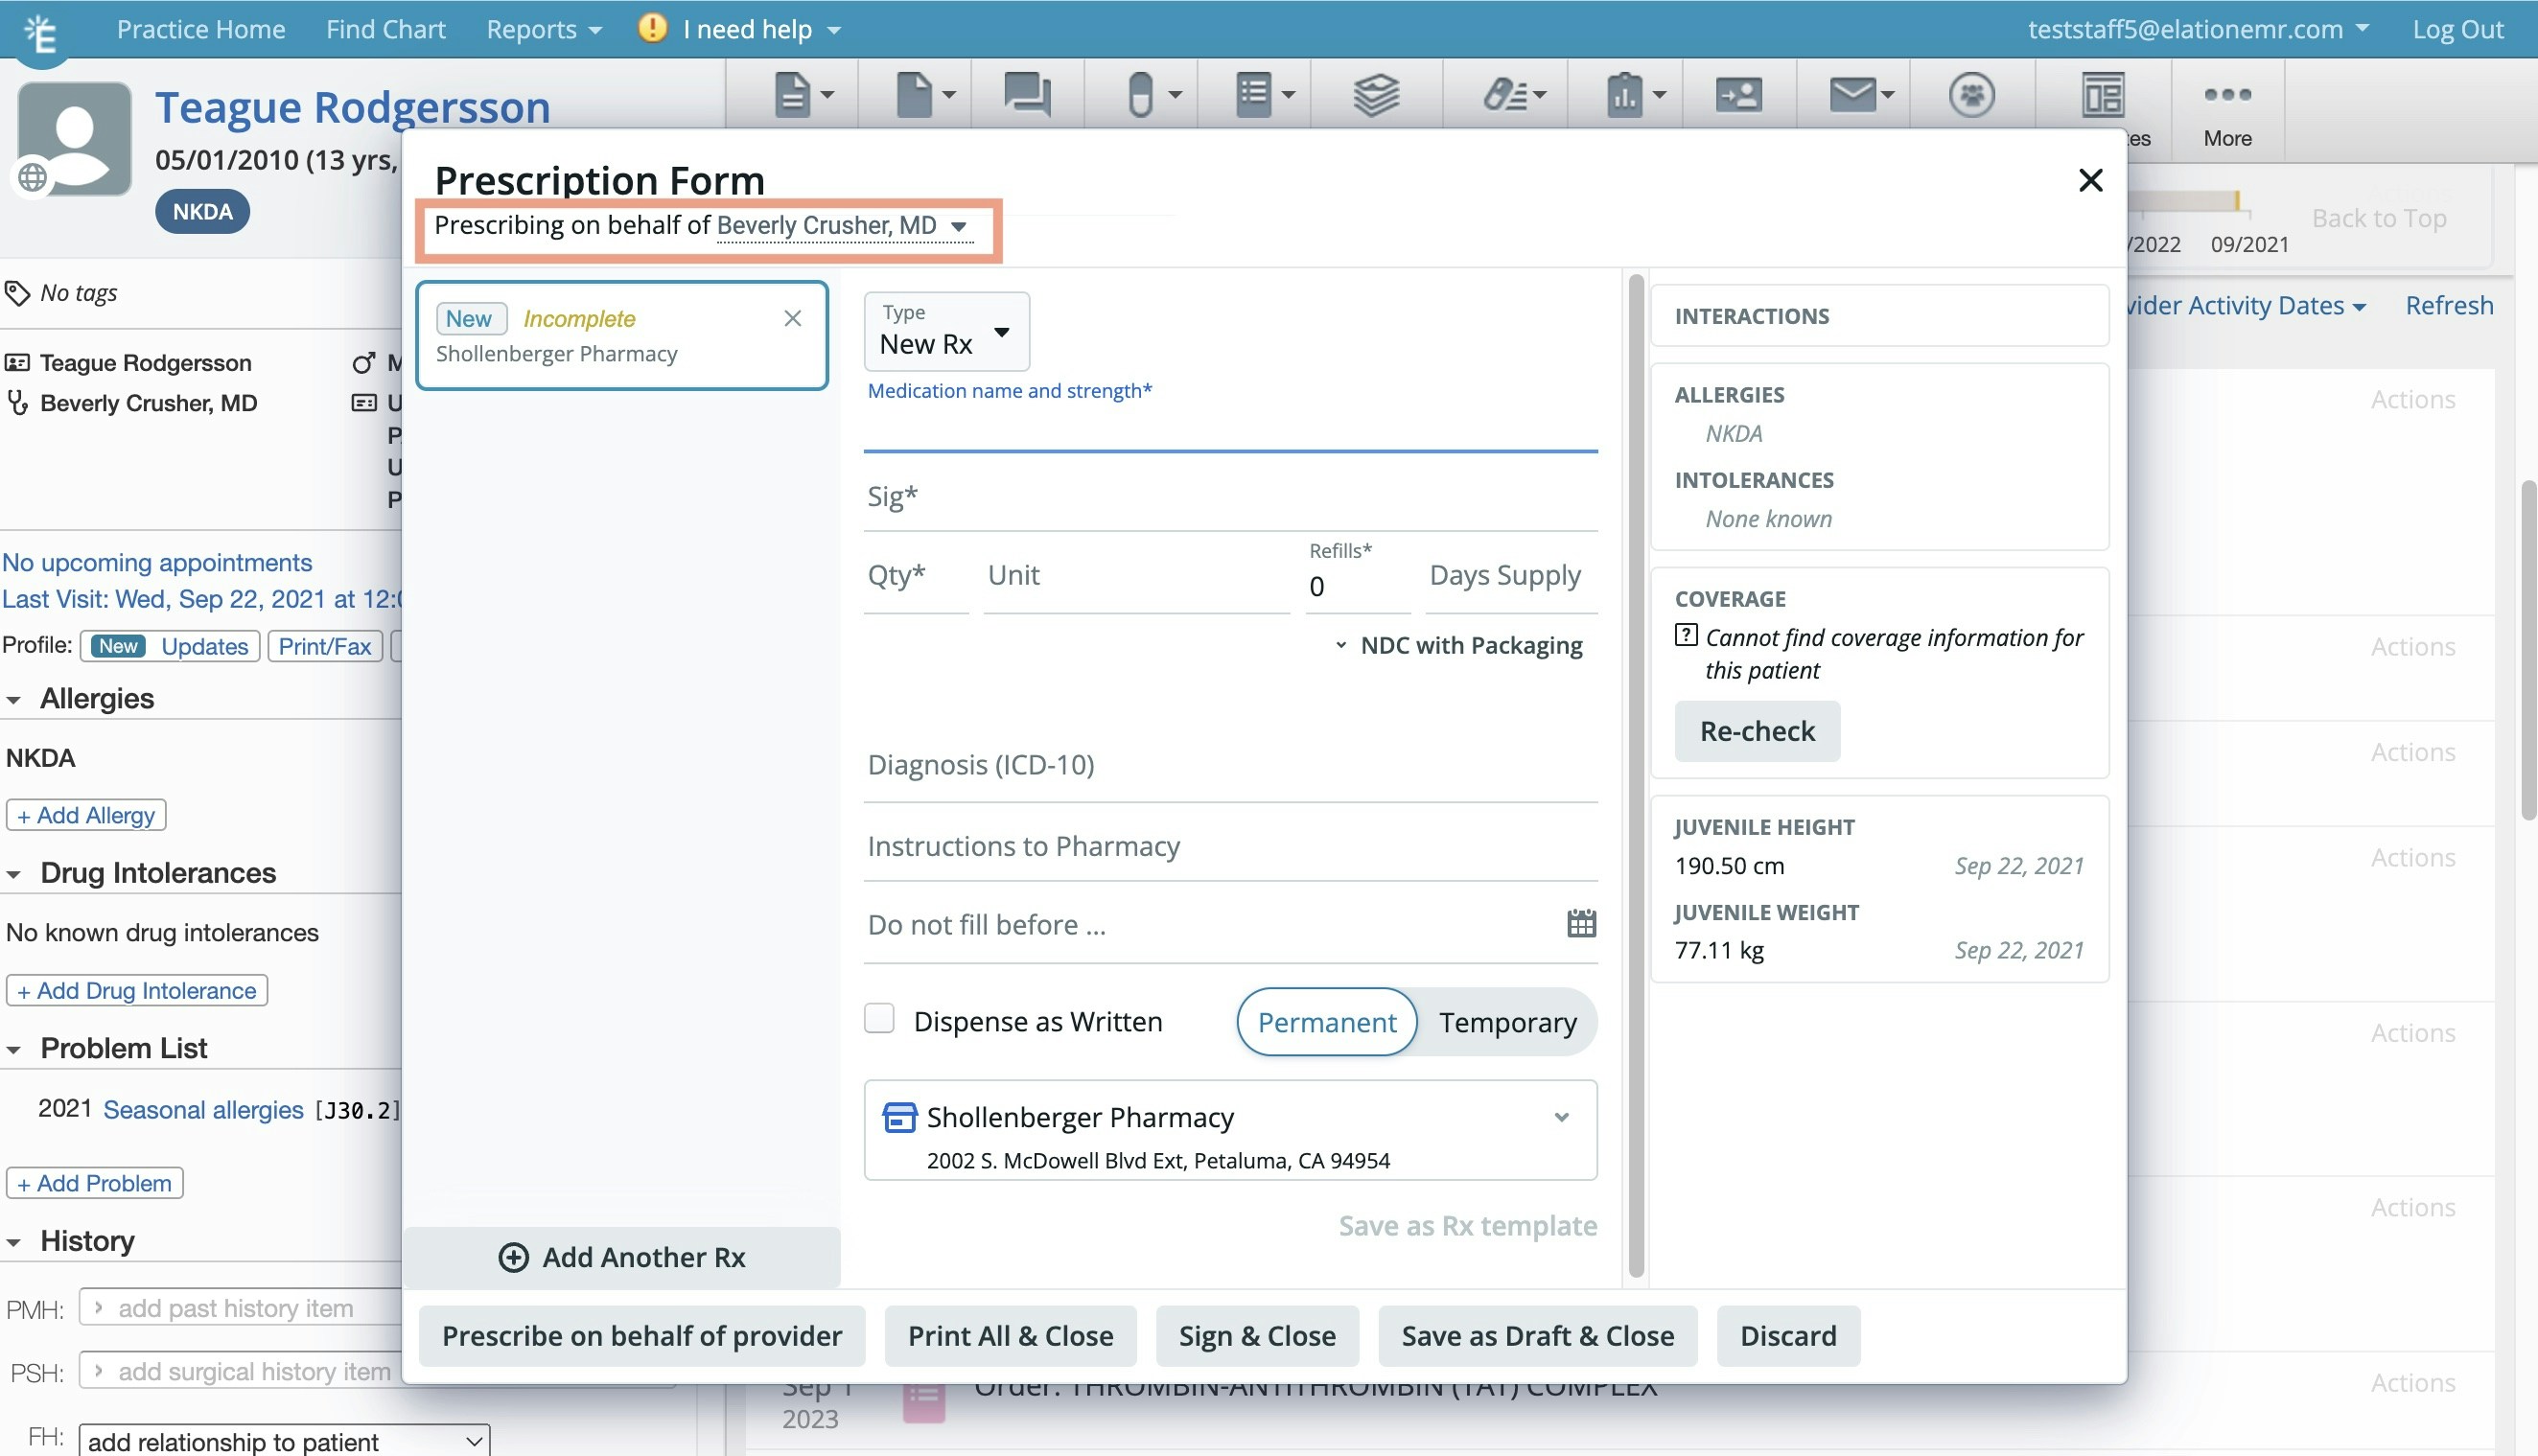Click the Sig input field
The height and width of the screenshot is (1456, 2538).
pyautogui.click(x=1230, y=497)
